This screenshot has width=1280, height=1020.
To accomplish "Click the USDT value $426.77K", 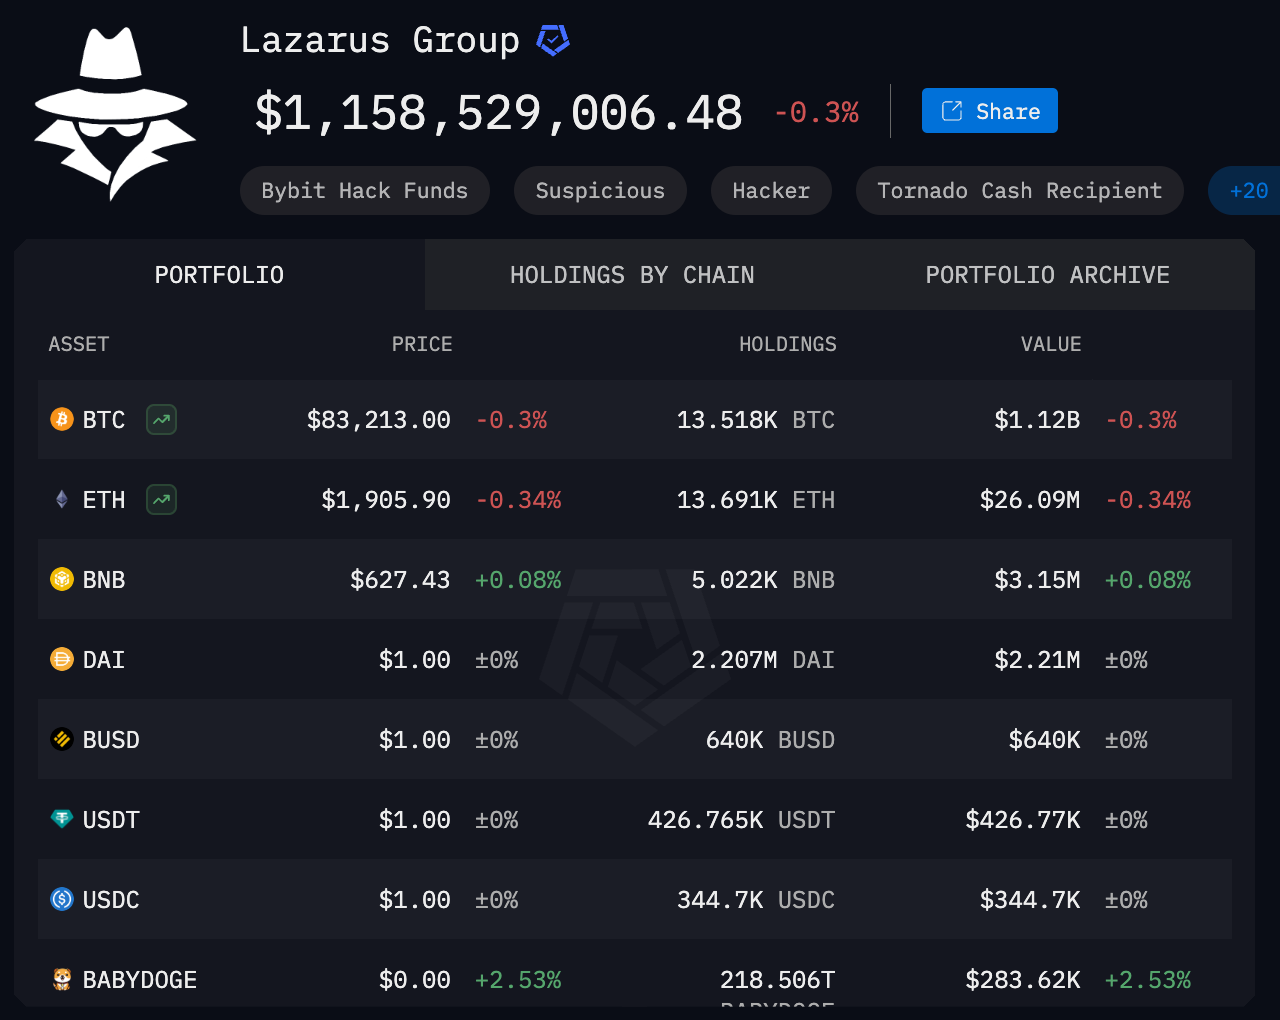I will [1023, 820].
